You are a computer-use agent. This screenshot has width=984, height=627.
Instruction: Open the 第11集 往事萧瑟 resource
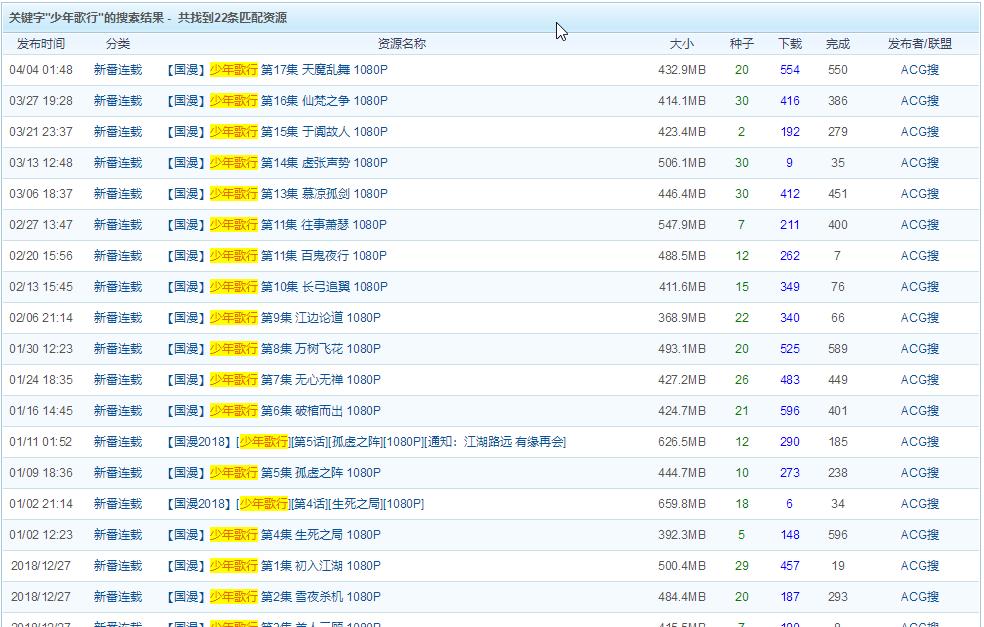click(298, 225)
